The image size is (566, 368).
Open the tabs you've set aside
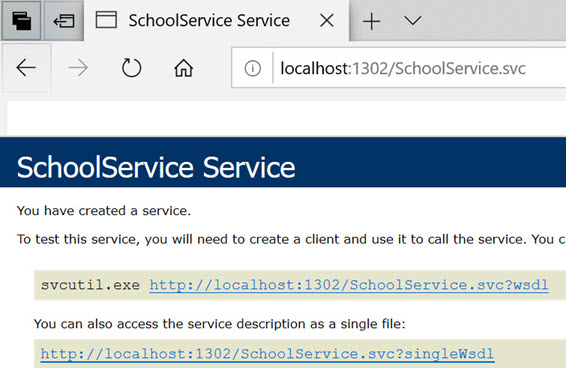[21, 21]
